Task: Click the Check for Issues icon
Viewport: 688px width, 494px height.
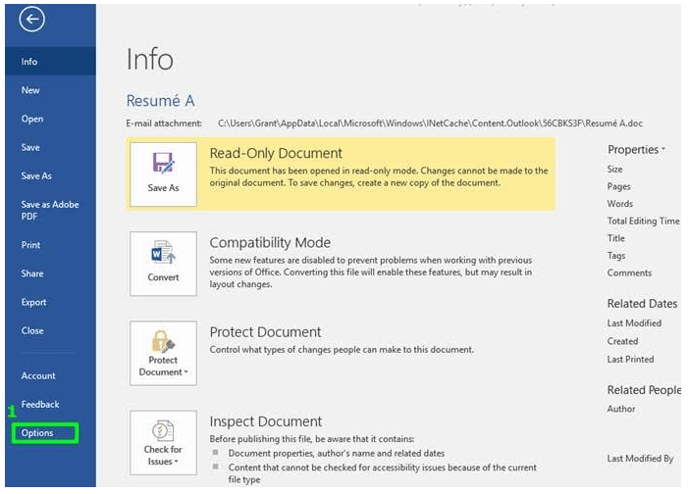Action: (163, 430)
